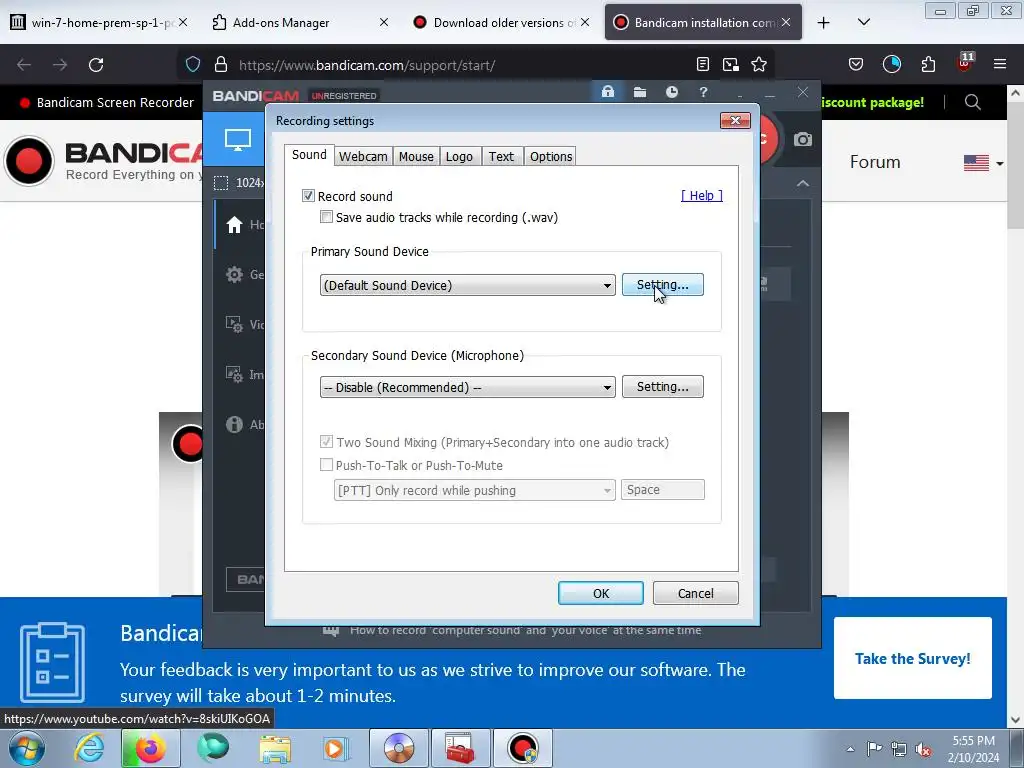Click Secondary Sound Device Setting button
1024x768 pixels.
point(662,387)
